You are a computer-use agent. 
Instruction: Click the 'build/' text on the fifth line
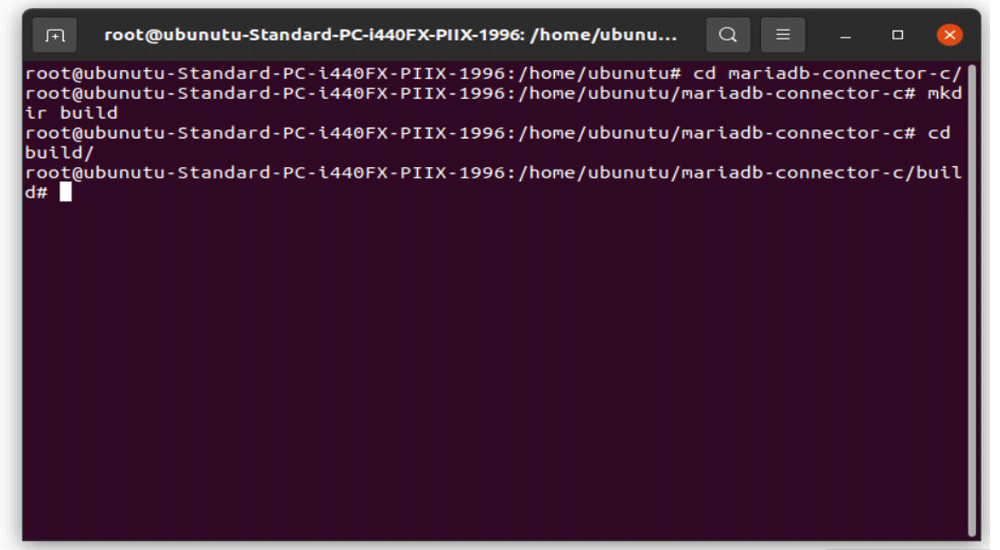click(x=59, y=152)
